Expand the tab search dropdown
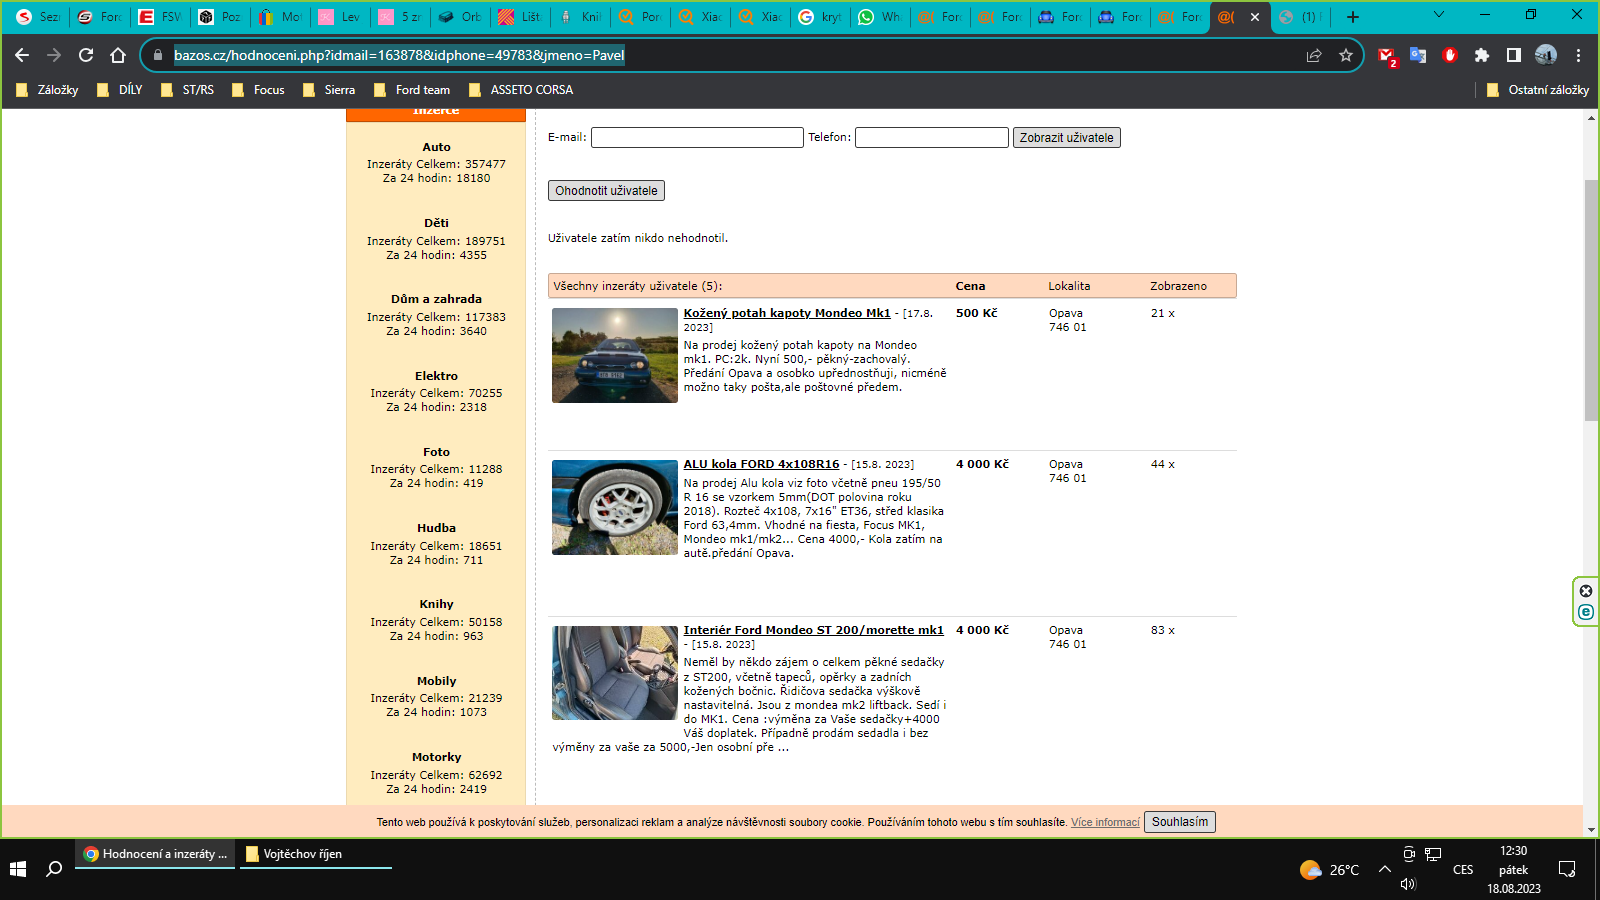The width and height of the screenshot is (1600, 900). (x=1439, y=15)
